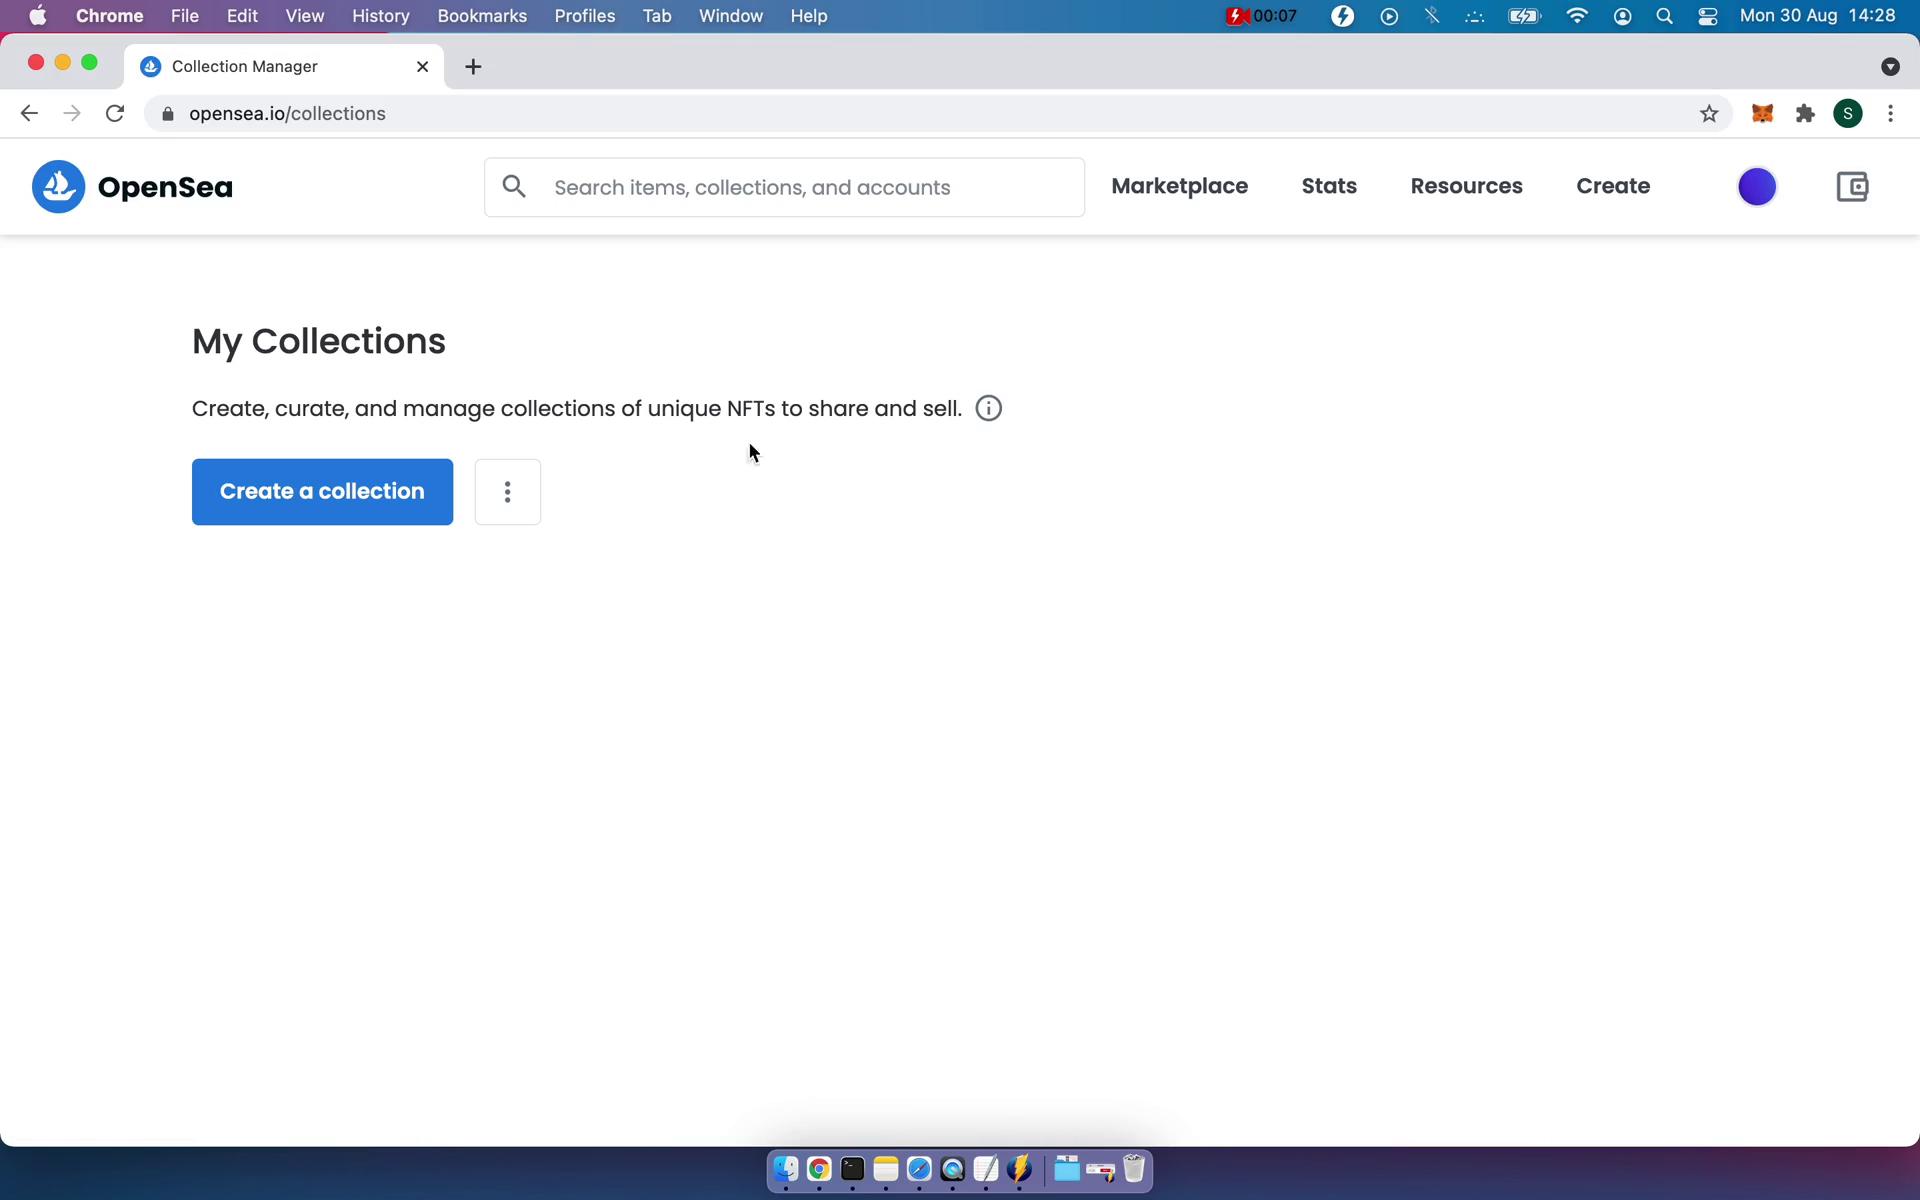Viewport: 1920px width, 1200px height.
Task: Click the Resources menu item
Action: [1467, 185]
